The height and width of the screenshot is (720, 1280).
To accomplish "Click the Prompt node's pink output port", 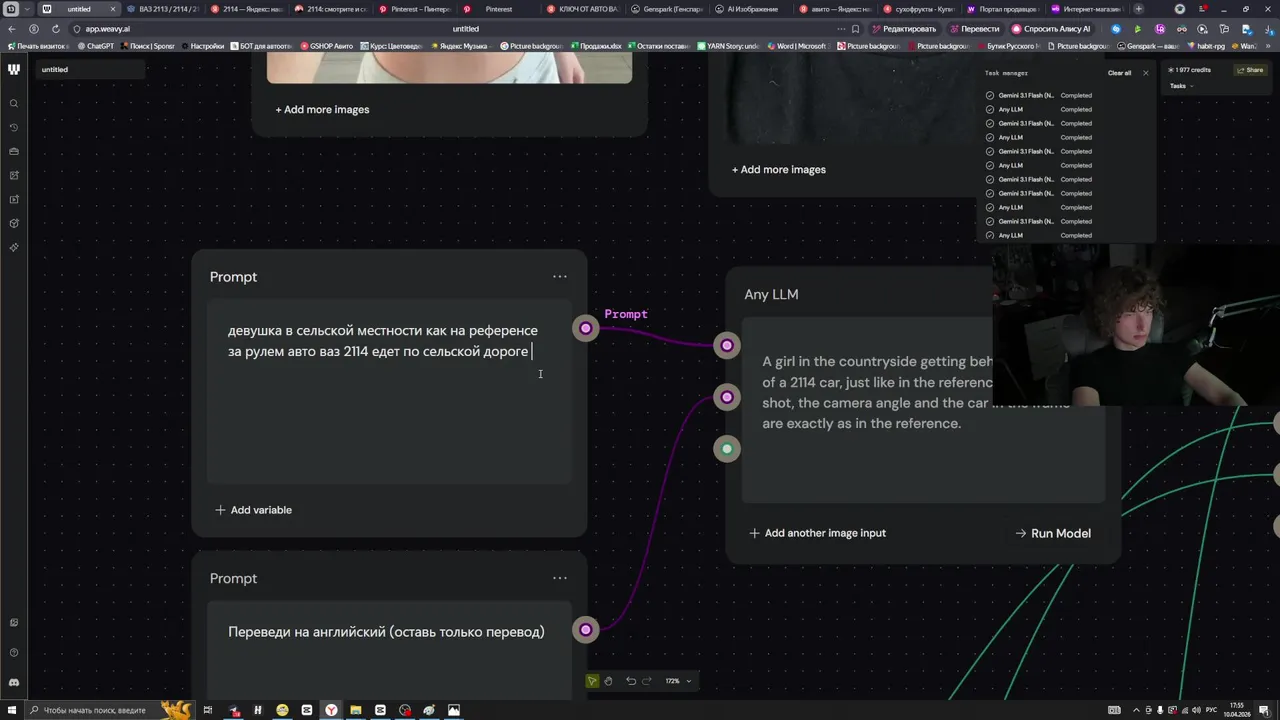I will (x=586, y=328).
